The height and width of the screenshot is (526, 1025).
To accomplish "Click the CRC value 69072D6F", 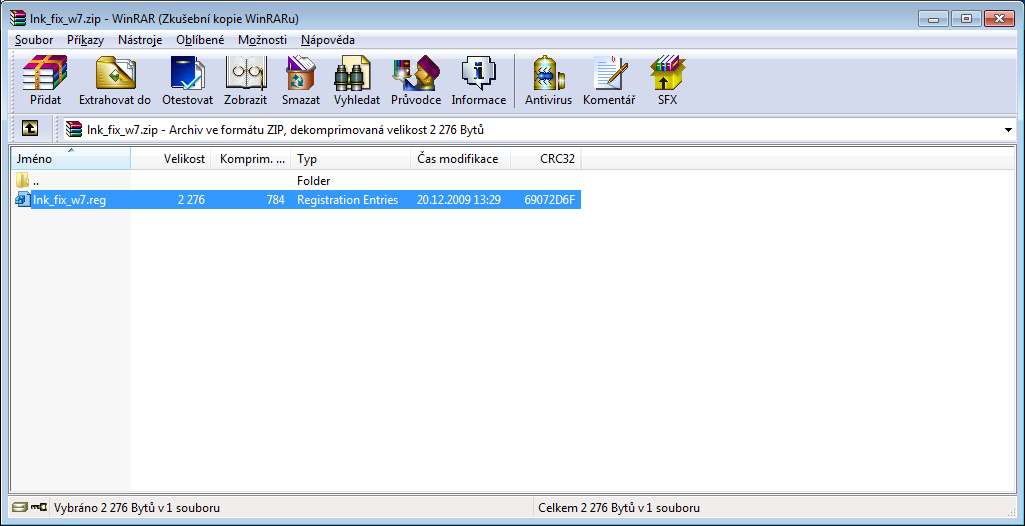I will 549,200.
